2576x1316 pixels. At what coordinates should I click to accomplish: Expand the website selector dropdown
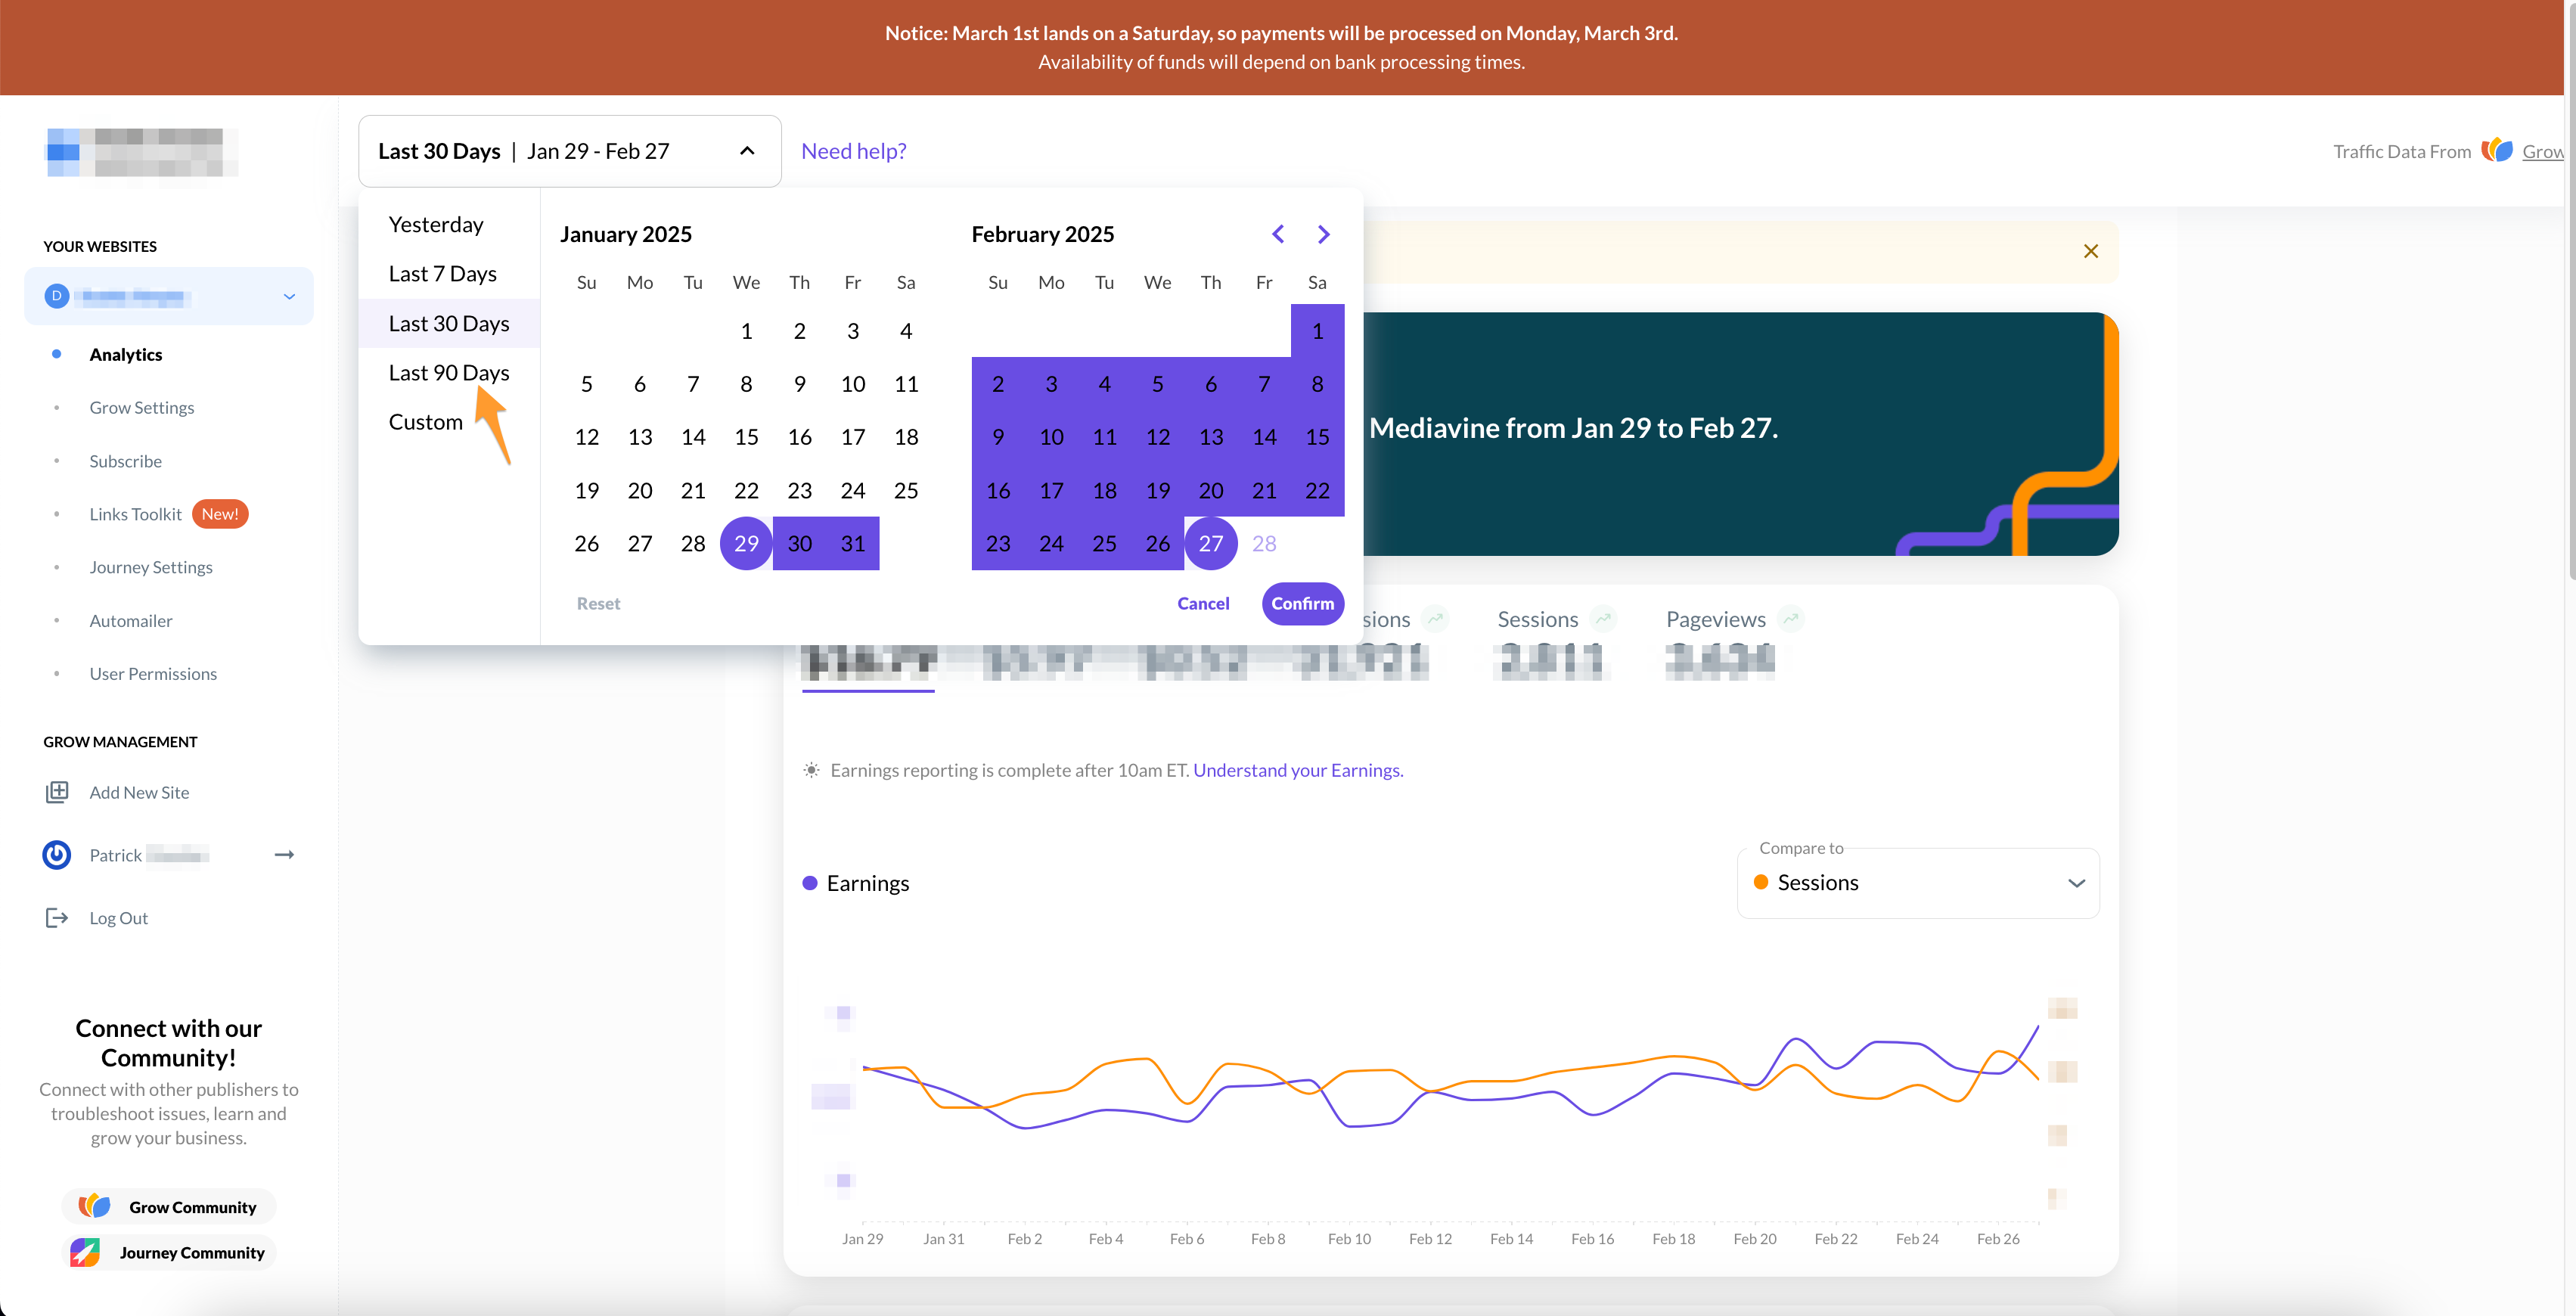289,296
